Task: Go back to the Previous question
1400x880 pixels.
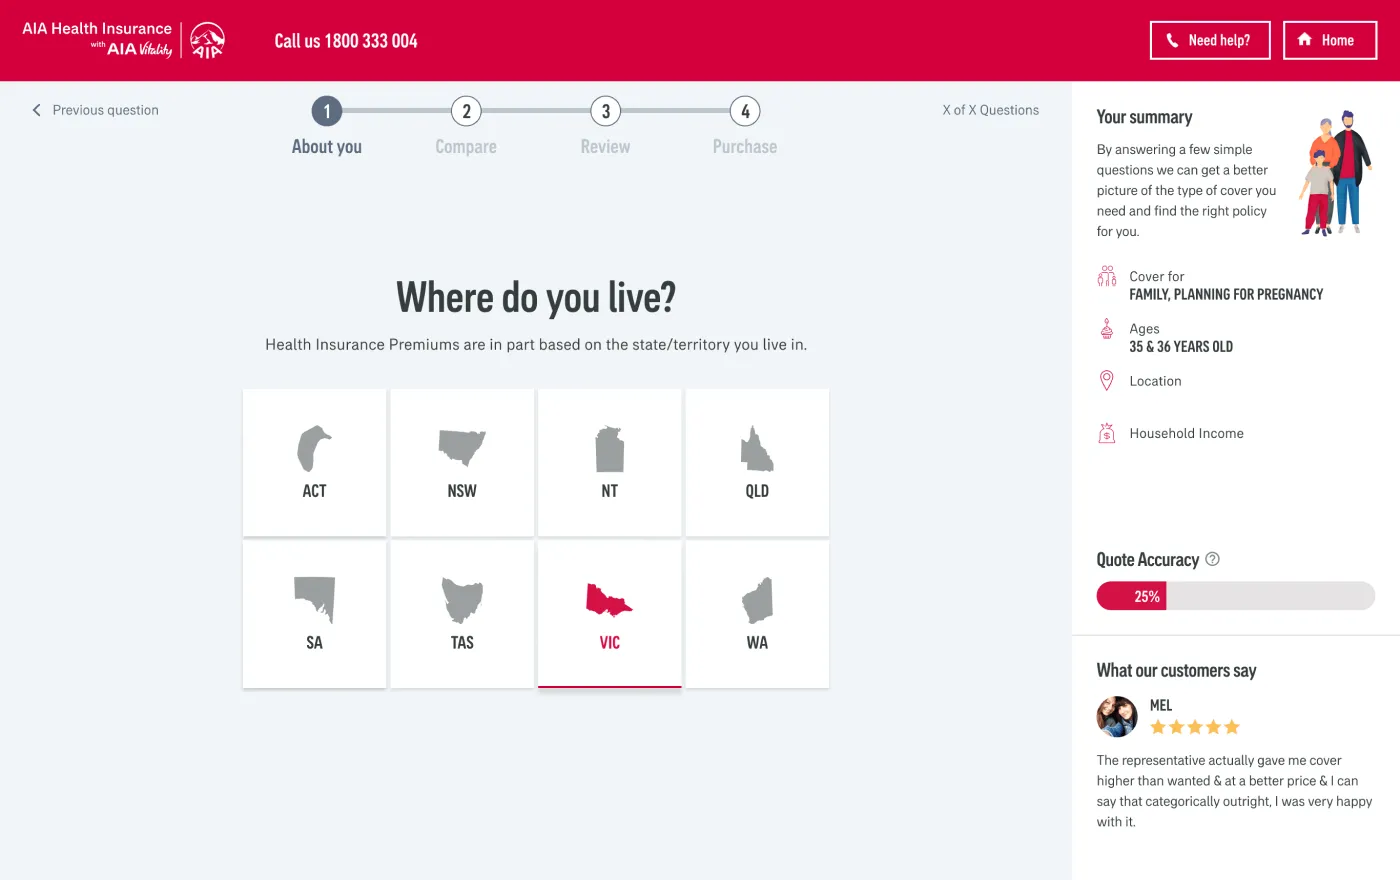Action: [94, 110]
